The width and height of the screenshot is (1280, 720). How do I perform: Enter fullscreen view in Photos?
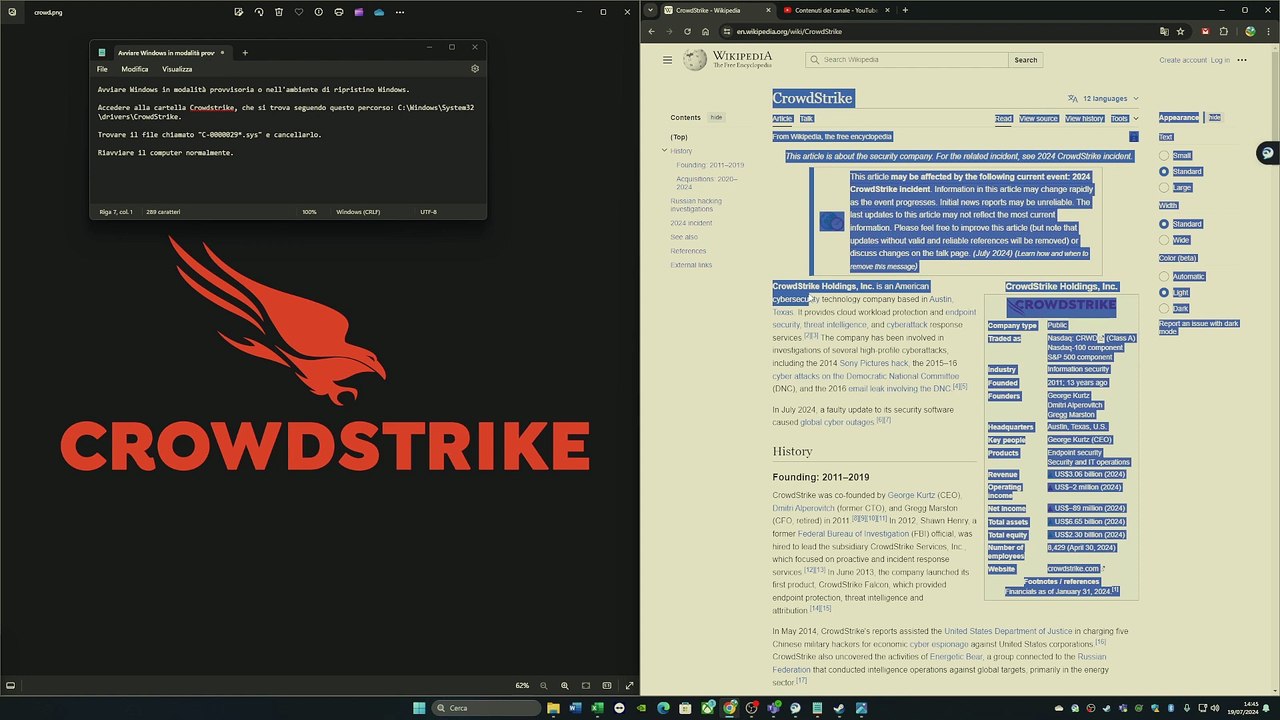[629, 686]
